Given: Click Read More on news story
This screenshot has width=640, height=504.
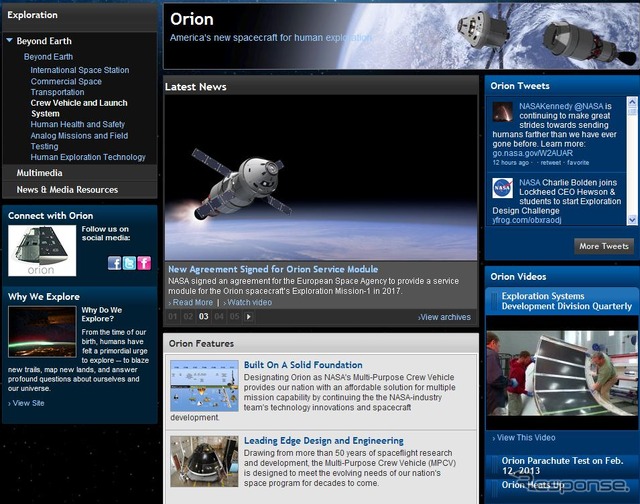Looking at the screenshot, I should pyautogui.click(x=192, y=302).
